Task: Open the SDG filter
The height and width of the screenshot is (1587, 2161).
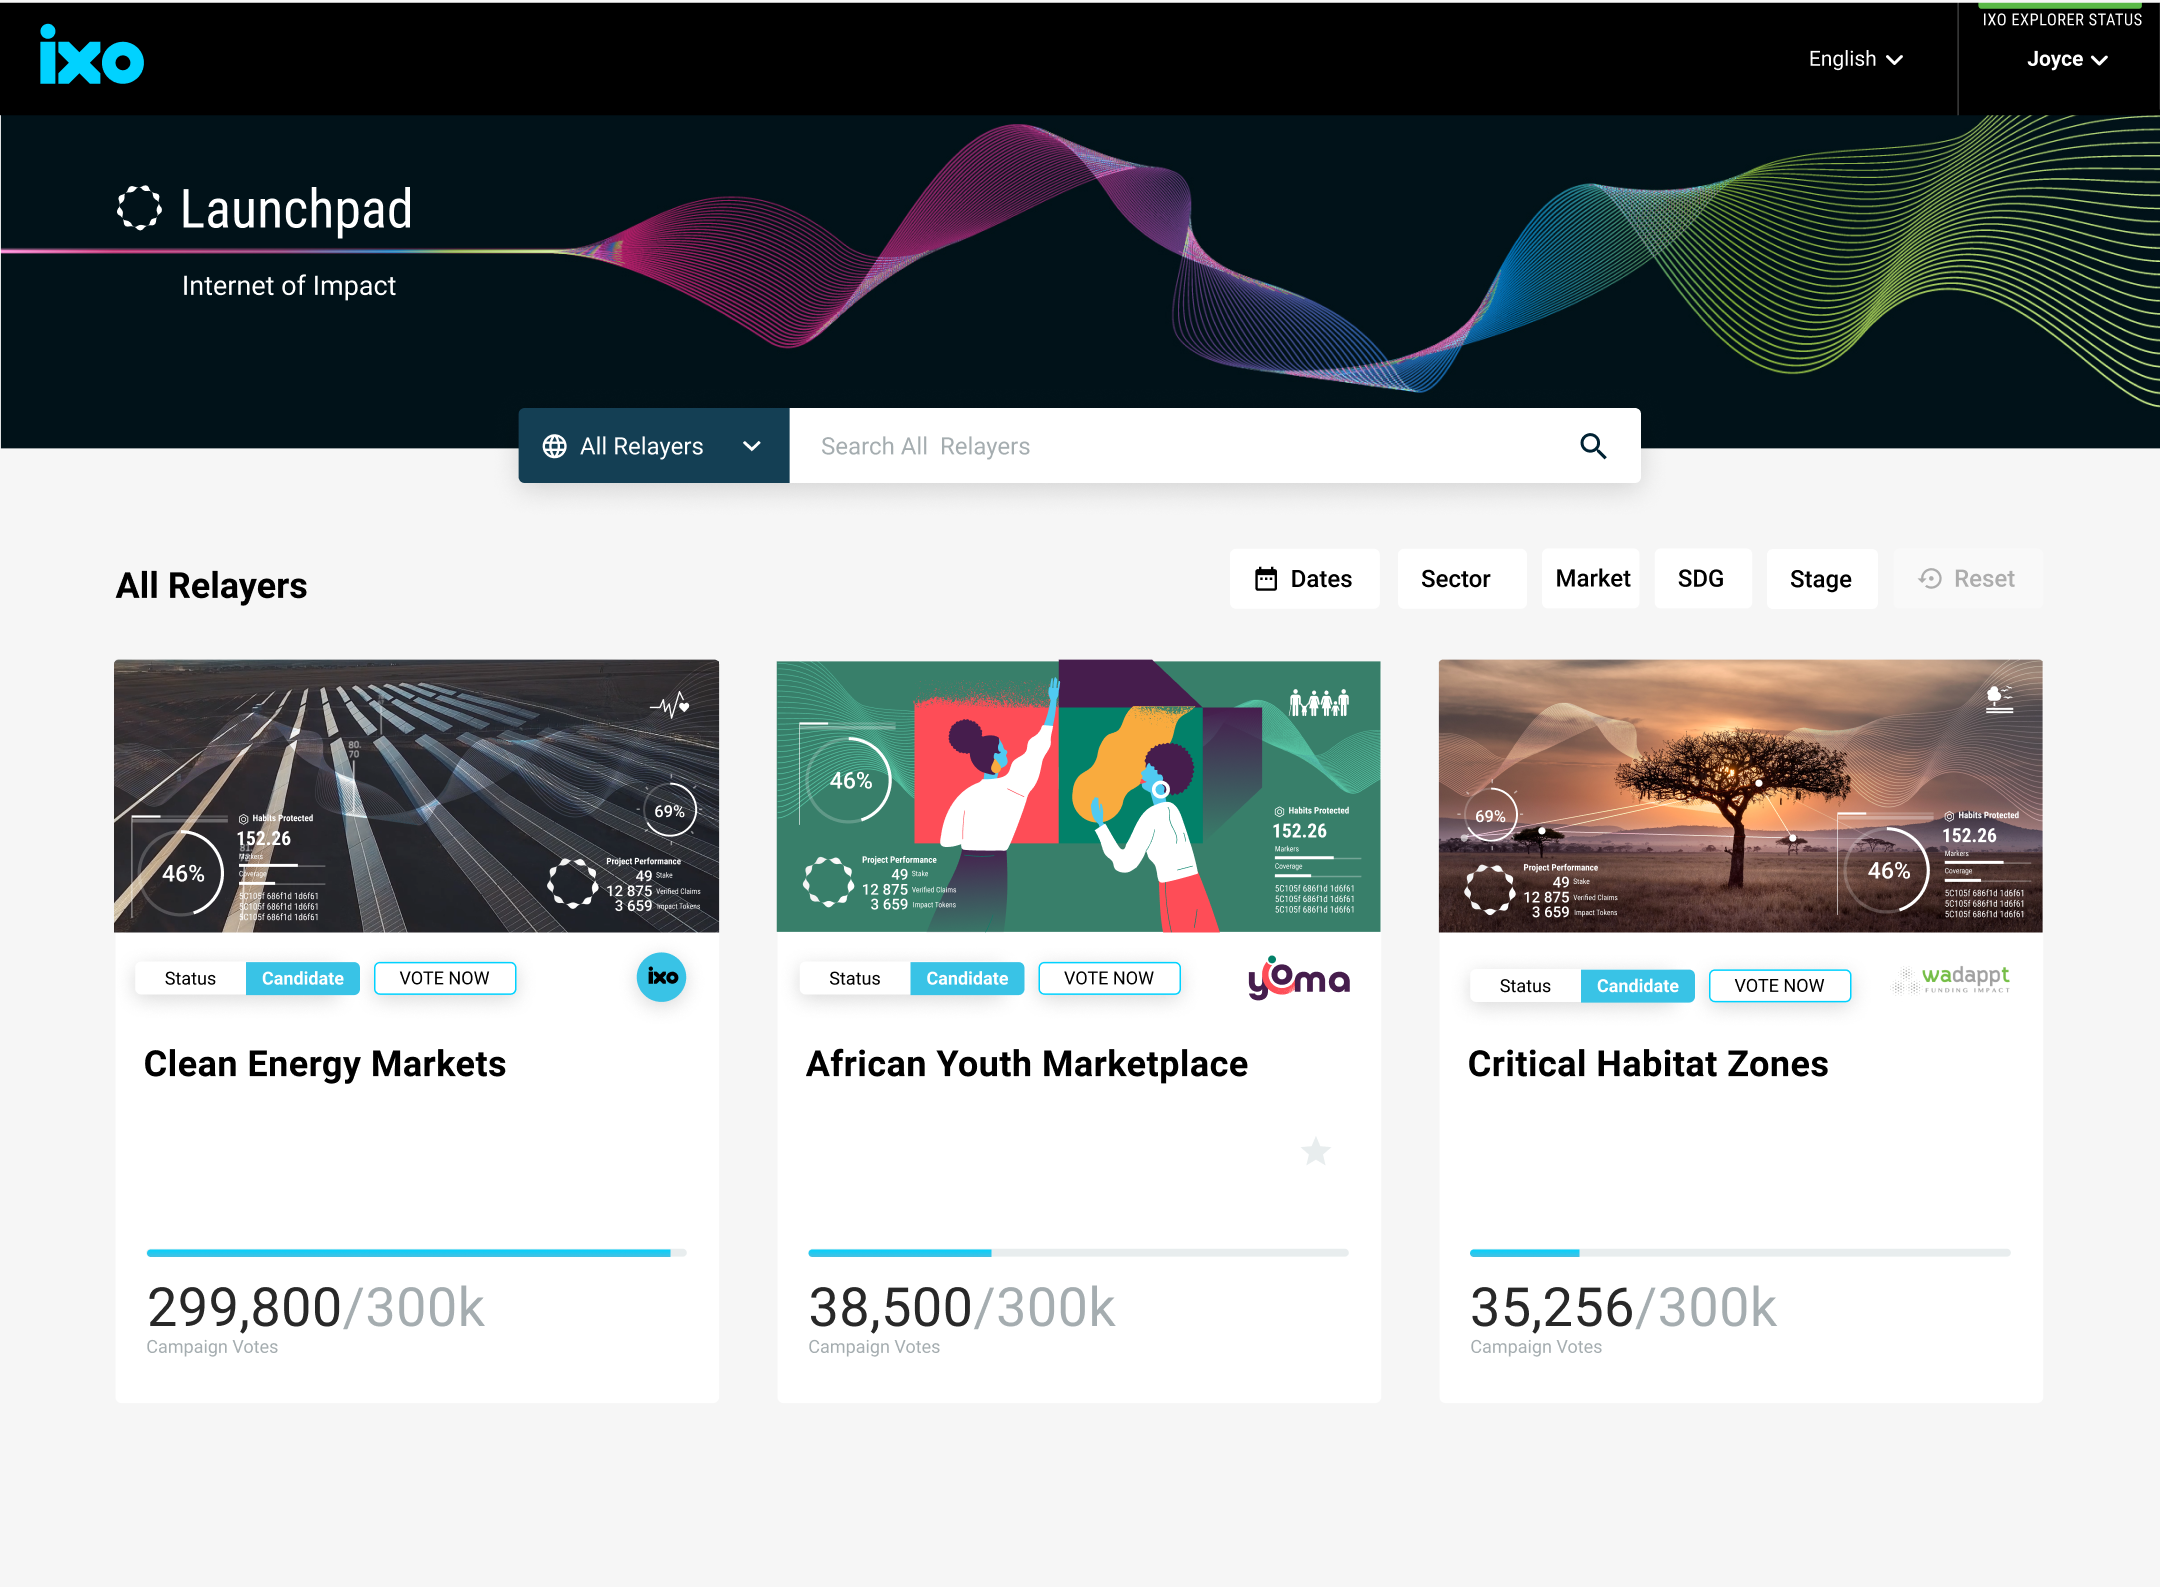Action: (x=1700, y=579)
